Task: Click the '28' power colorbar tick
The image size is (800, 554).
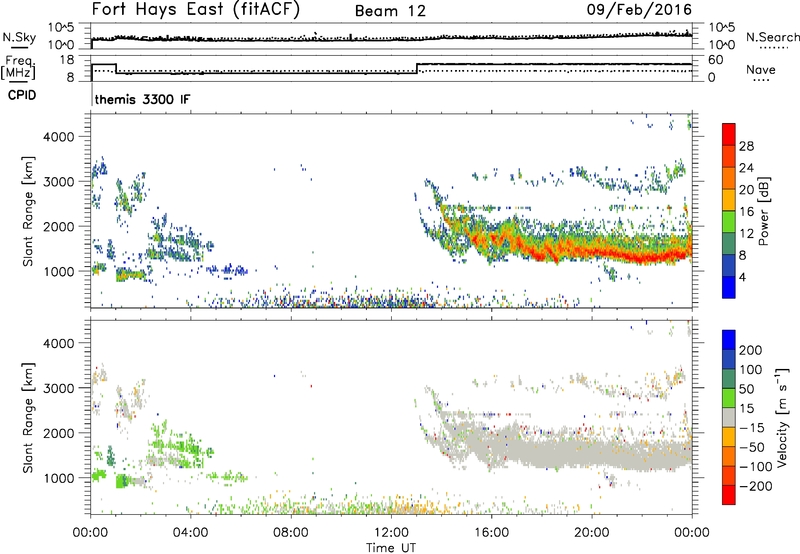Action: point(746,146)
